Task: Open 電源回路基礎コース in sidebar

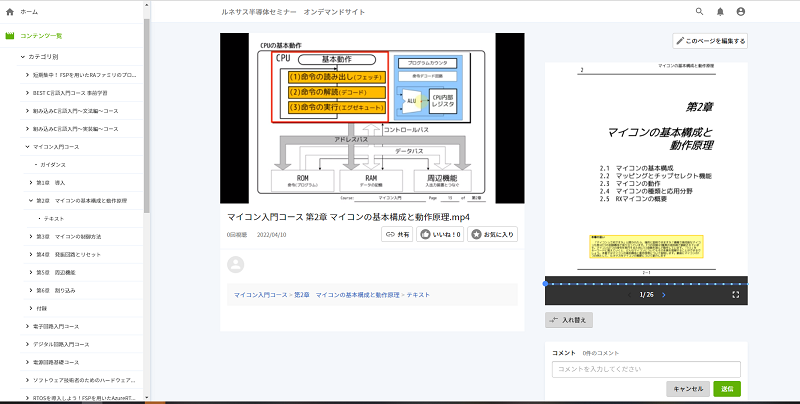Action: point(56,362)
